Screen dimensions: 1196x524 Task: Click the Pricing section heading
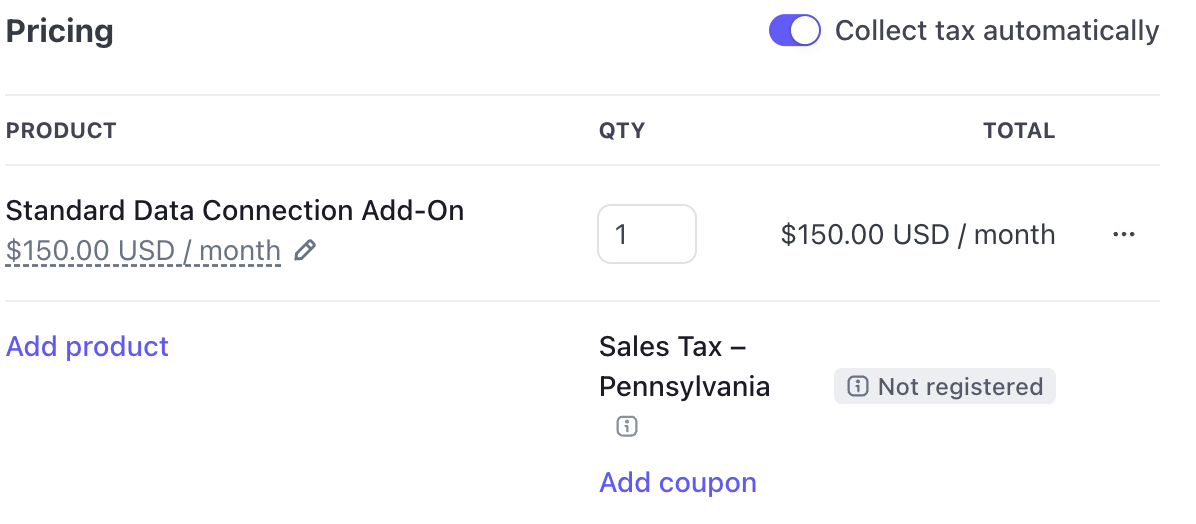[x=59, y=31]
